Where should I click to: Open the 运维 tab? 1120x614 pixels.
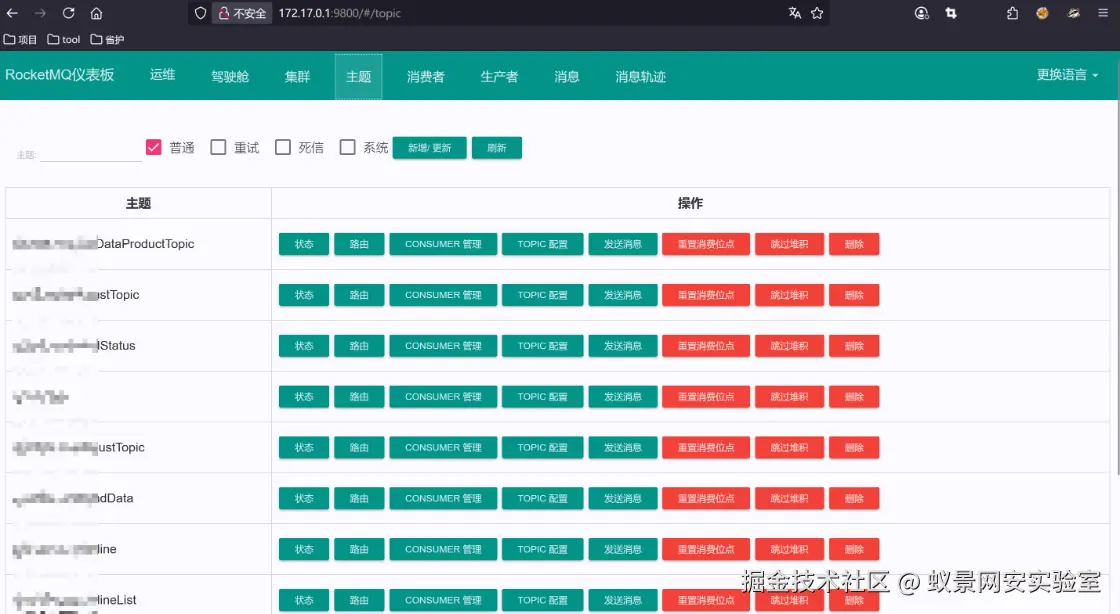point(162,75)
